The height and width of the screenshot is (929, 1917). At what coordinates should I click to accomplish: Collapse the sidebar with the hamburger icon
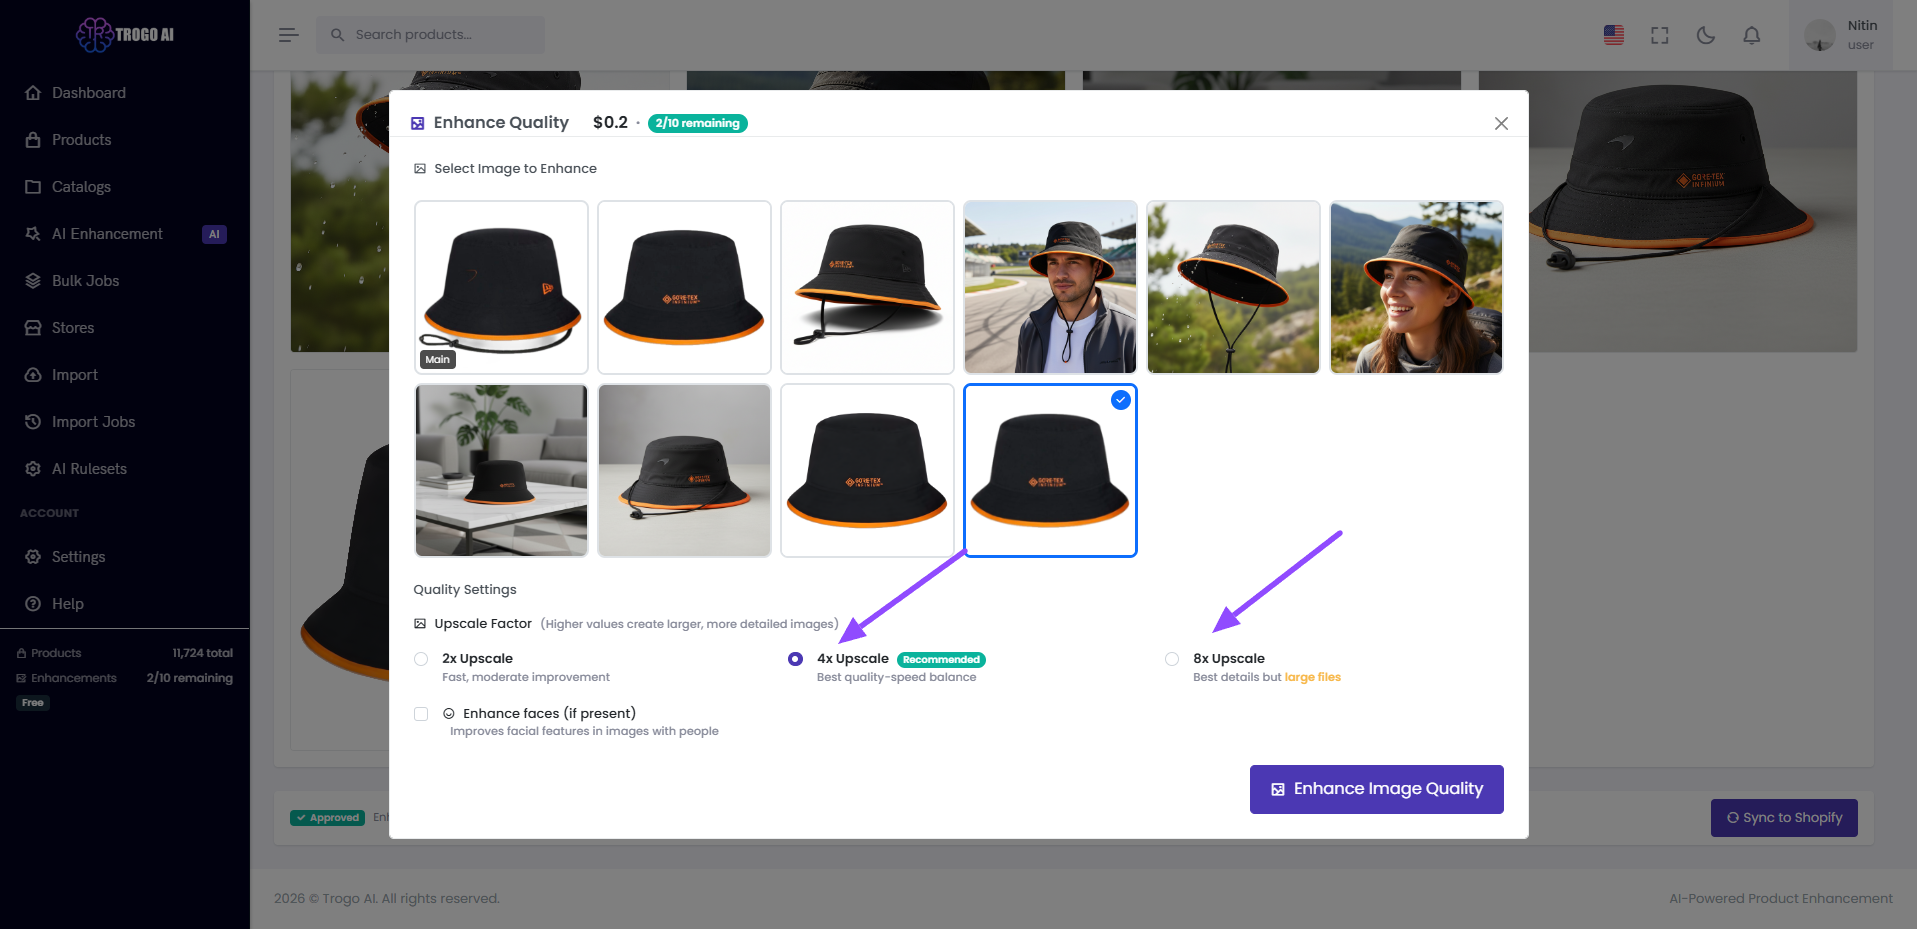pos(288,34)
